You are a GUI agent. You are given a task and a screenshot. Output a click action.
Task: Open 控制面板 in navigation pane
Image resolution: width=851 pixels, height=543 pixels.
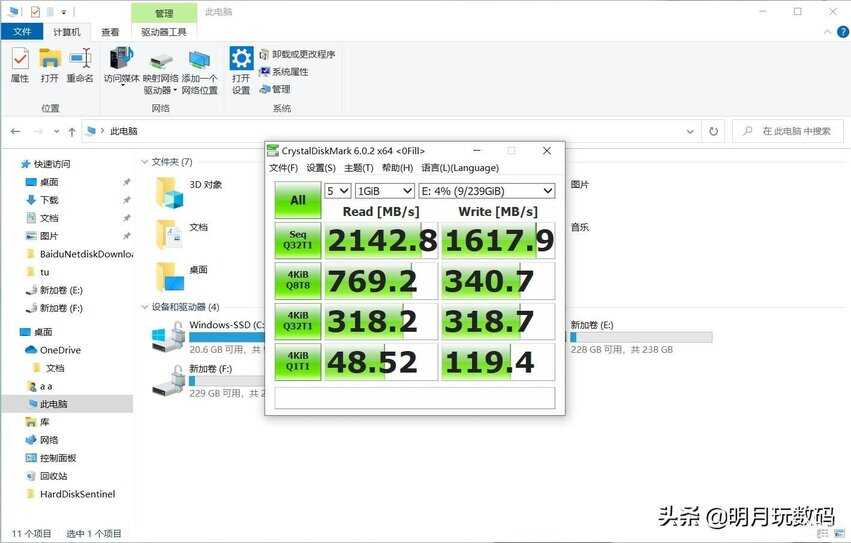(x=52, y=458)
